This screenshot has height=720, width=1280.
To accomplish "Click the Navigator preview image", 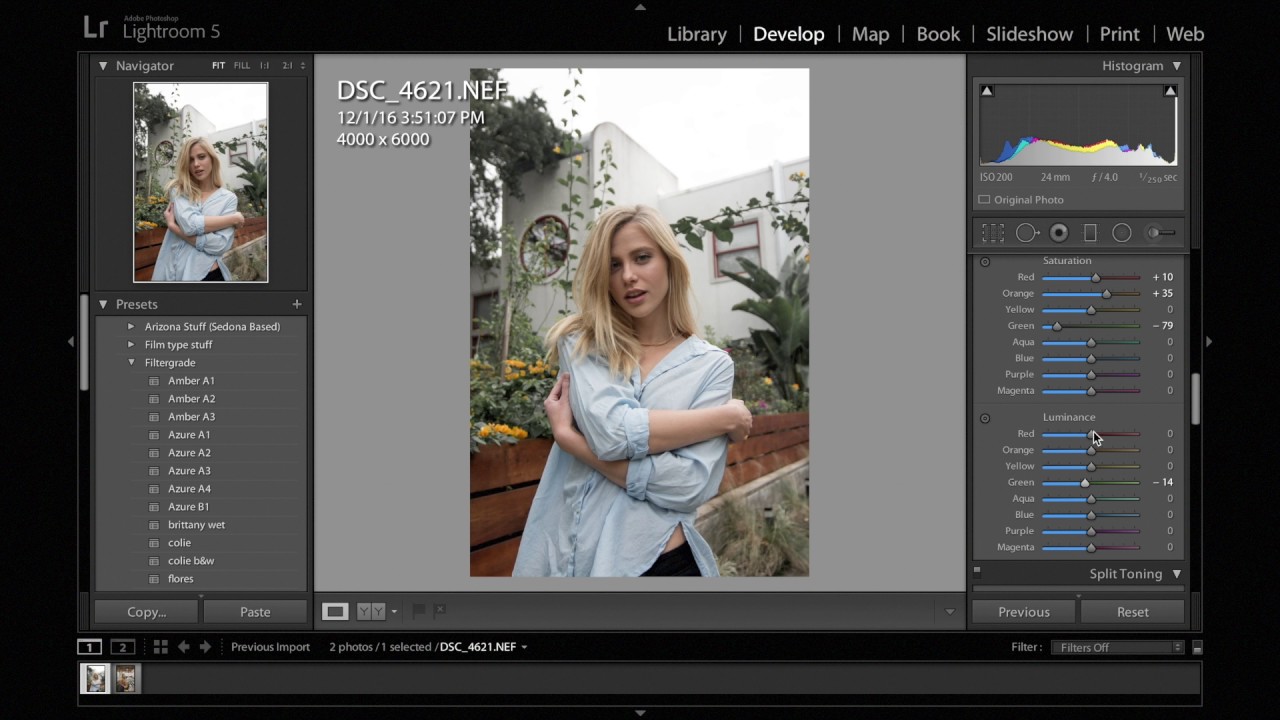I will click(x=201, y=183).
